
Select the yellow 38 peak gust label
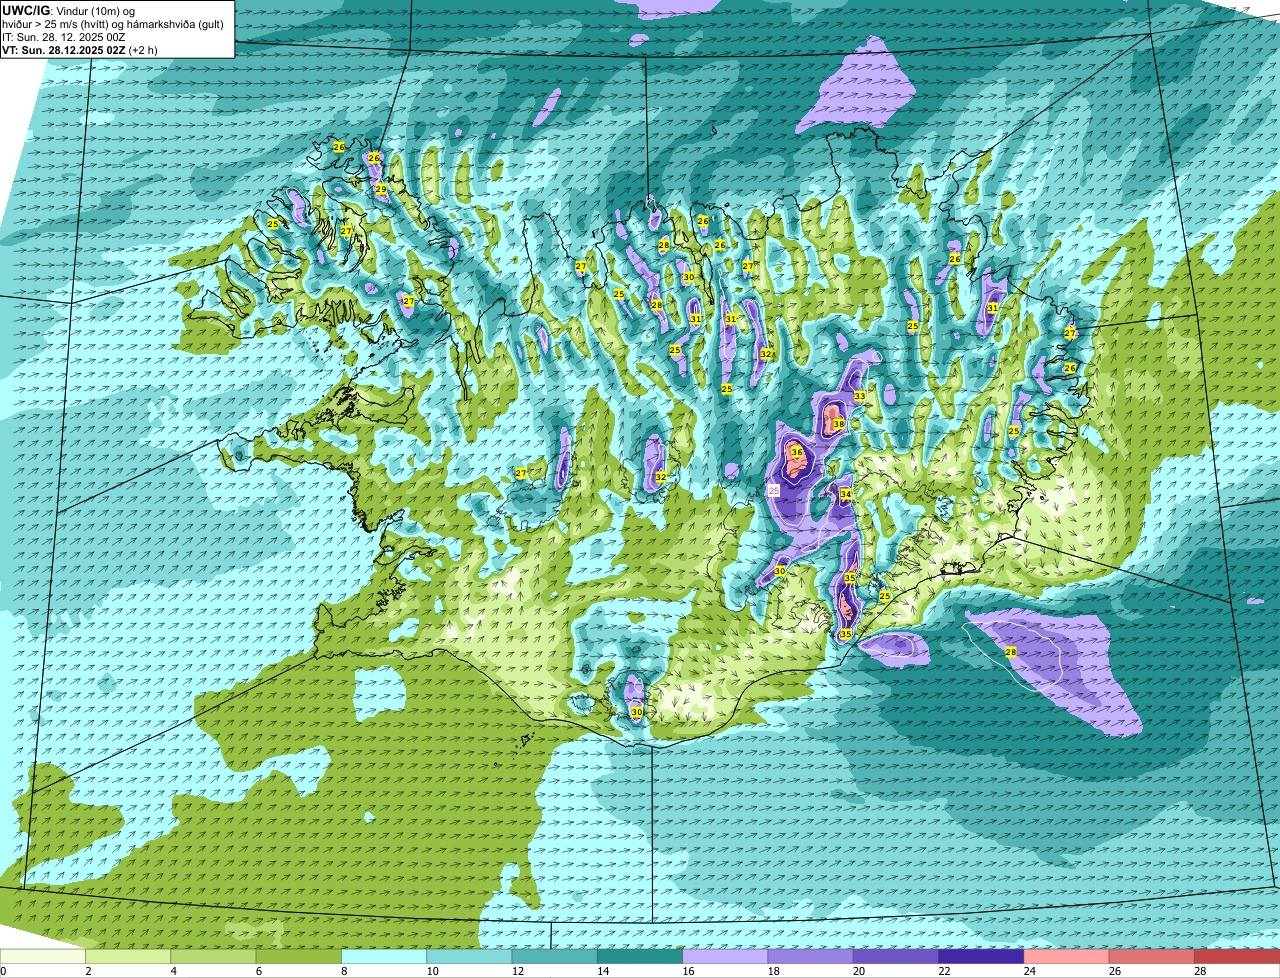(839, 424)
